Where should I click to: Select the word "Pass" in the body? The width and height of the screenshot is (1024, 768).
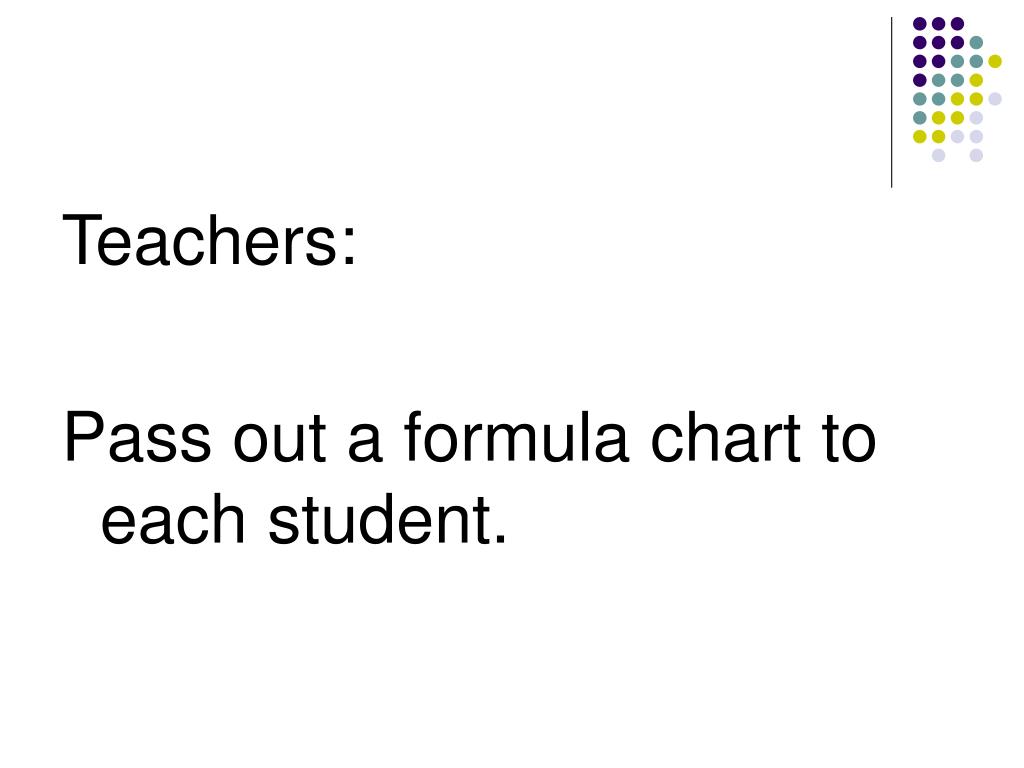pyautogui.click(x=138, y=437)
